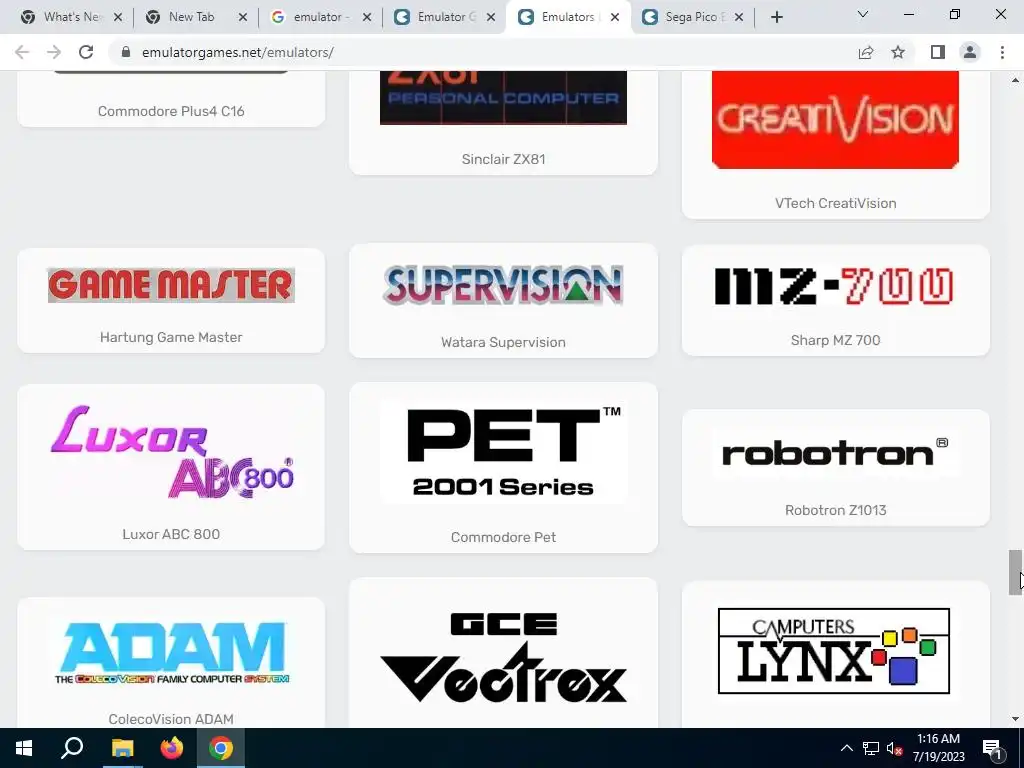The height and width of the screenshot is (768, 1024).
Task: Open the Supervision logo image
Action: (503, 285)
